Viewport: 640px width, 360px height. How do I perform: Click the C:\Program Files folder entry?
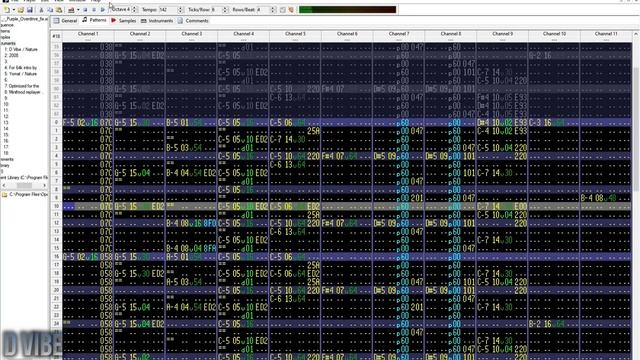coord(24,195)
